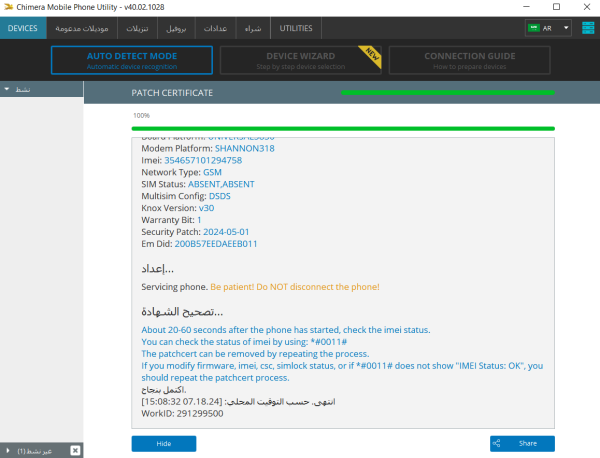Image resolution: width=600 pixels, height=458 pixels.
Task: Click the Knox Version value v30
Action: point(206,208)
